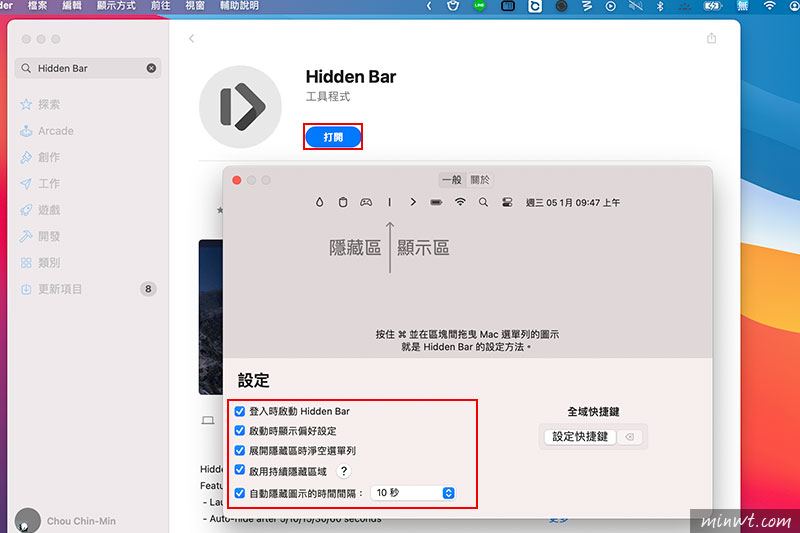Click the battery icon in preview bar
Screen dimensions: 800x533
click(x=436, y=202)
